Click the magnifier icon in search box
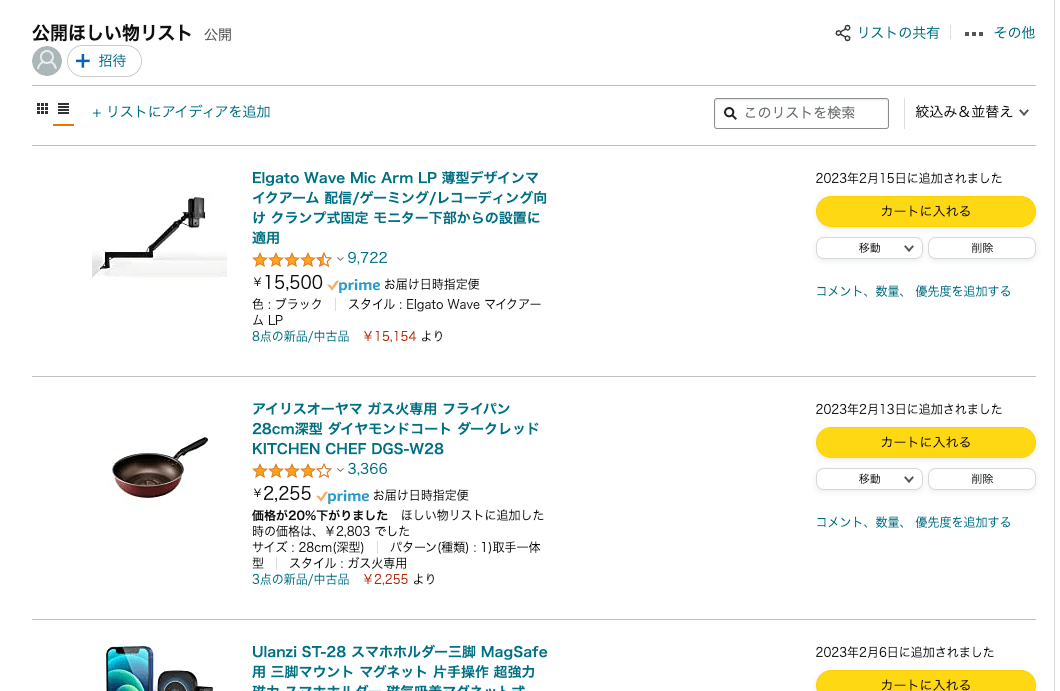 coord(730,114)
